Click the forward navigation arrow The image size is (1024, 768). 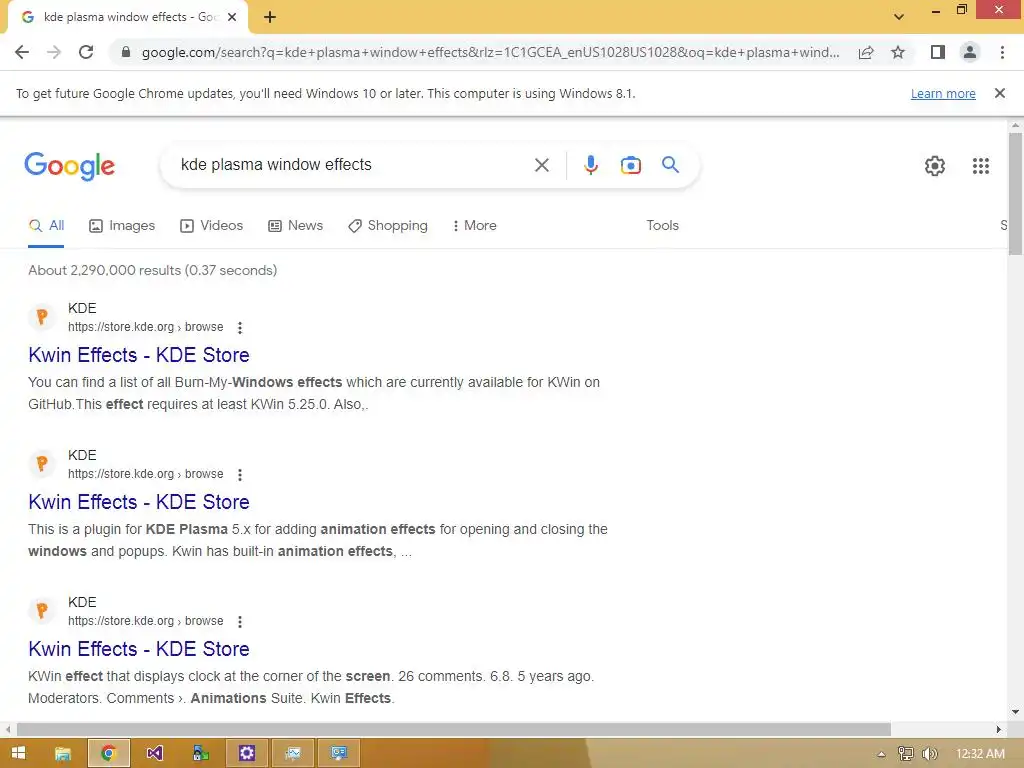(x=54, y=52)
